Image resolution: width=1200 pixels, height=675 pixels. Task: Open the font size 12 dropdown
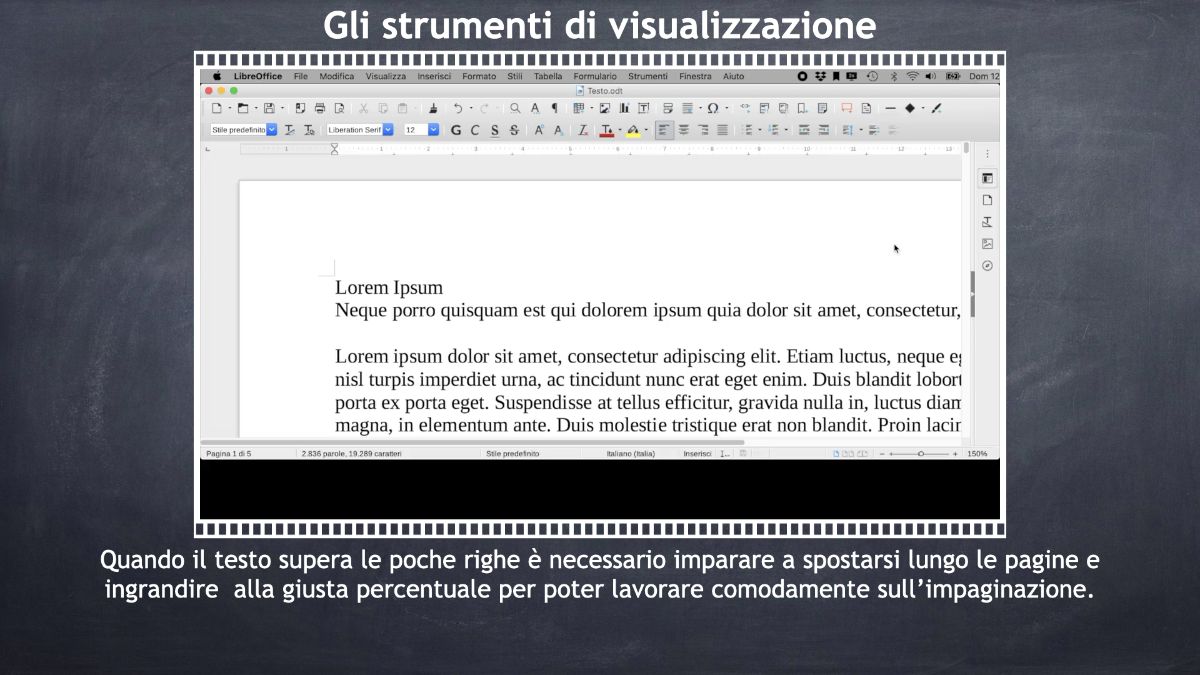pyautogui.click(x=433, y=130)
